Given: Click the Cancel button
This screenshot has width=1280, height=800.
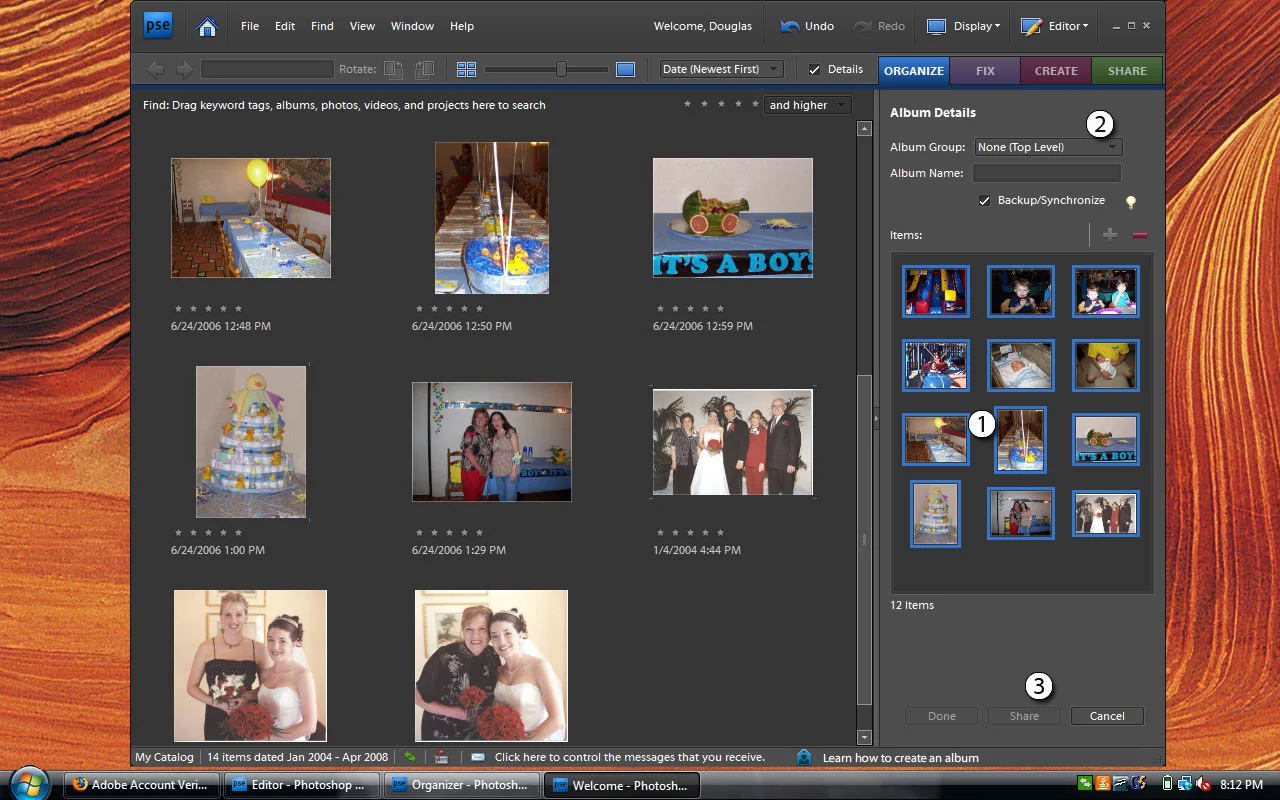Looking at the screenshot, I should (x=1107, y=716).
